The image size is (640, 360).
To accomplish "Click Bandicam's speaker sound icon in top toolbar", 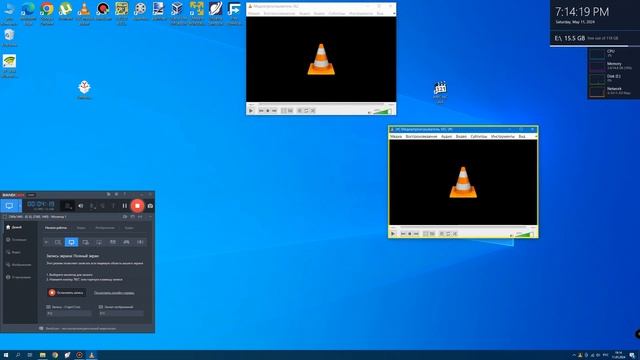I will (80, 206).
